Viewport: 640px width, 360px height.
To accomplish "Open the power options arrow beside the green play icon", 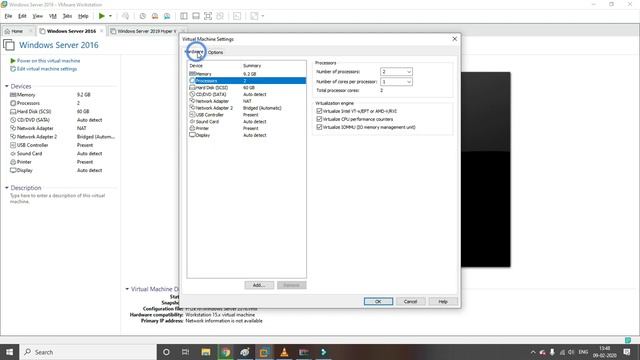I will (110, 16).
